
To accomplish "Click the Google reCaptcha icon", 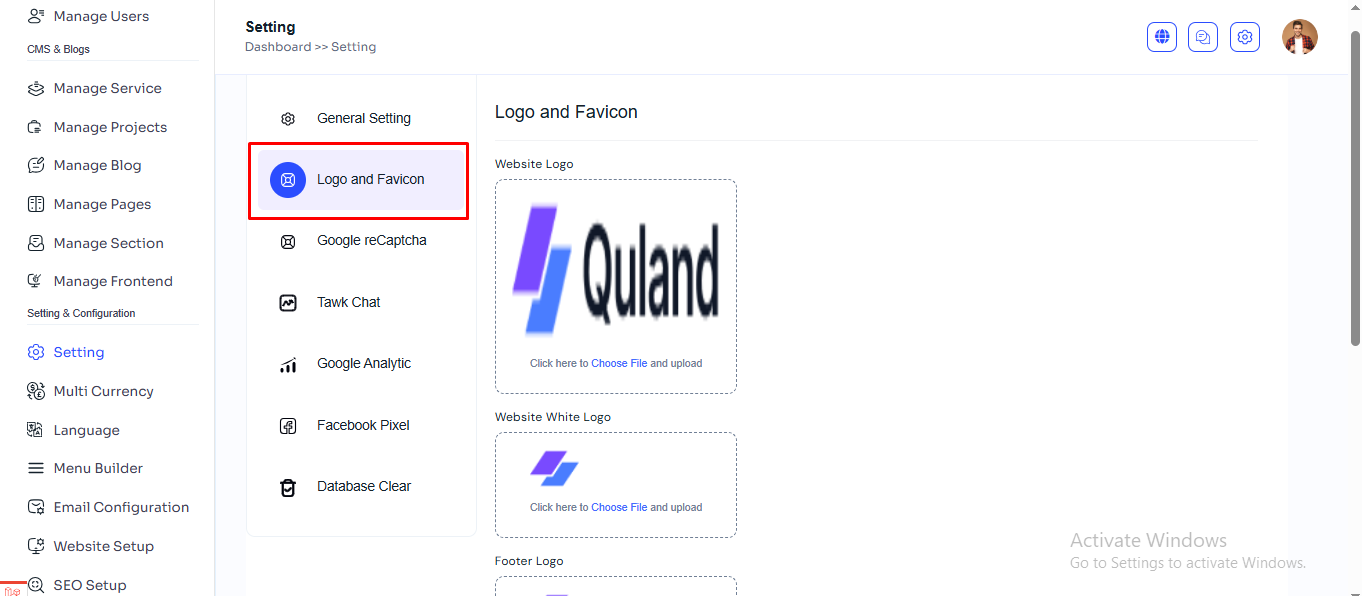I will (x=288, y=241).
